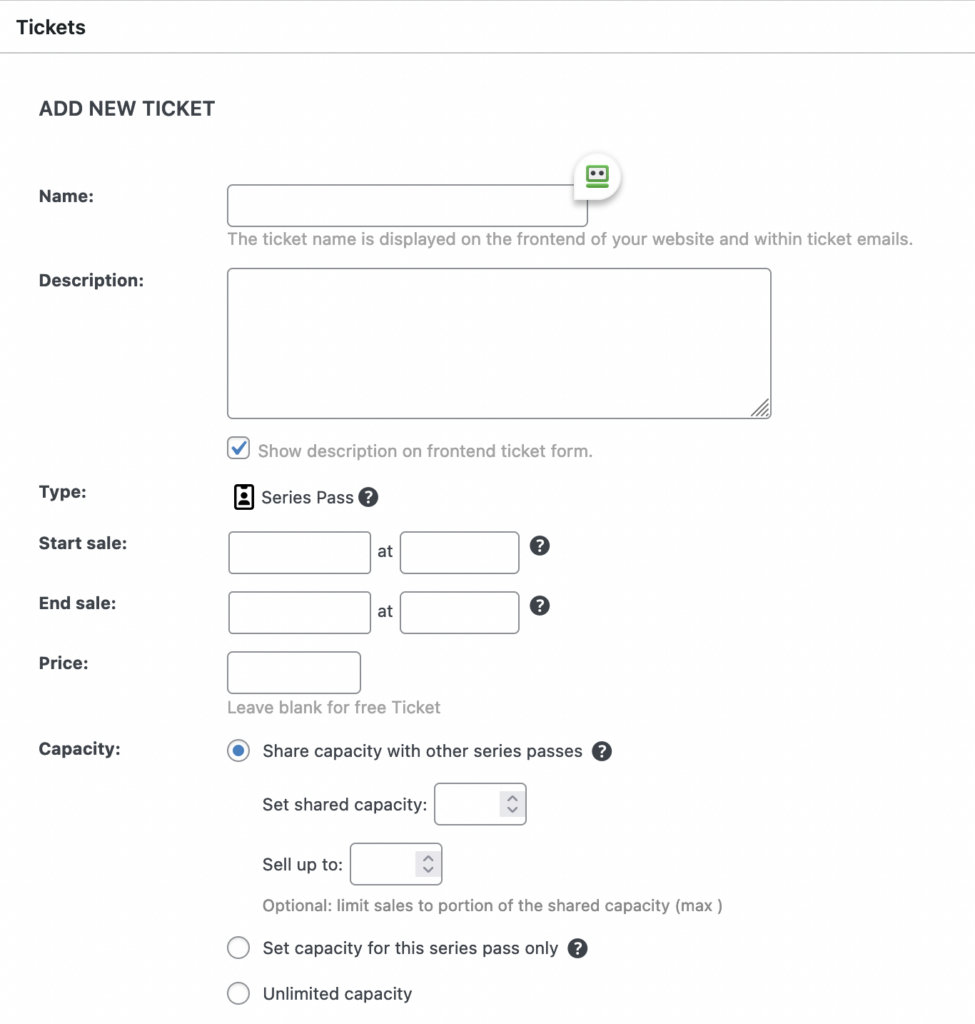This screenshot has width=975, height=1024.
Task: Focus the Description text area
Action: point(499,343)
